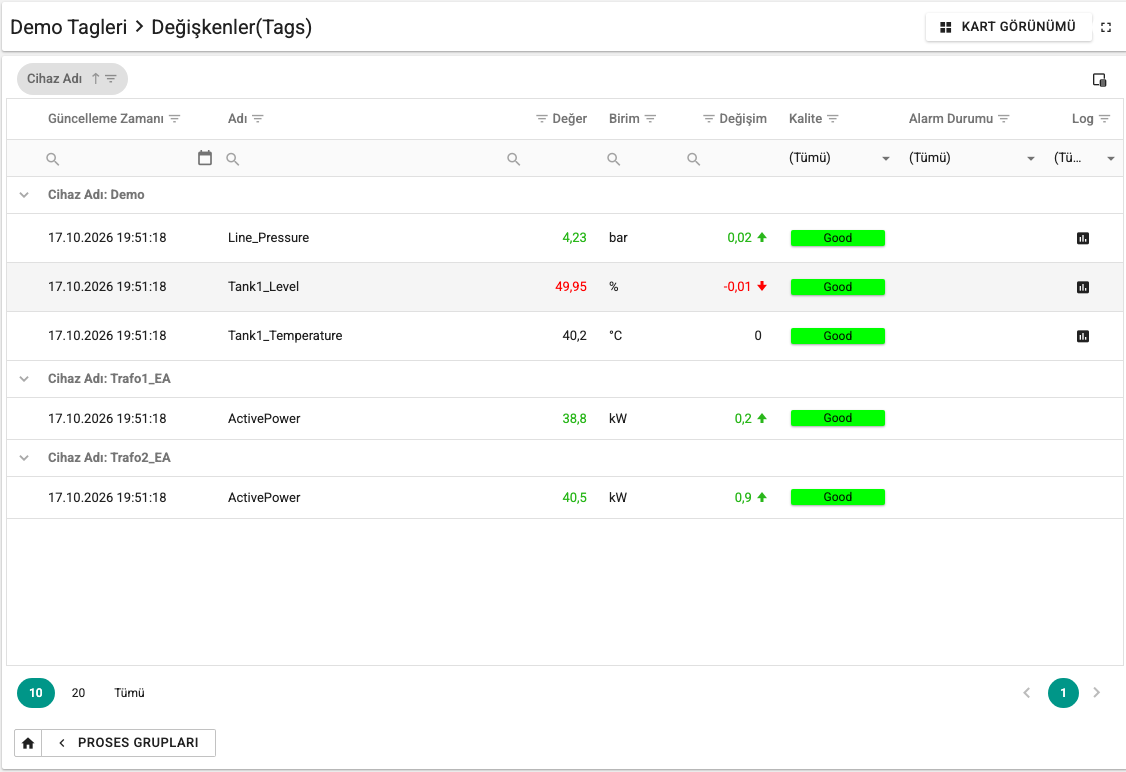Screen dimensions: 1126x772
Task: Open the column chooser icon above the table
Action: [x=1099, y=80]
